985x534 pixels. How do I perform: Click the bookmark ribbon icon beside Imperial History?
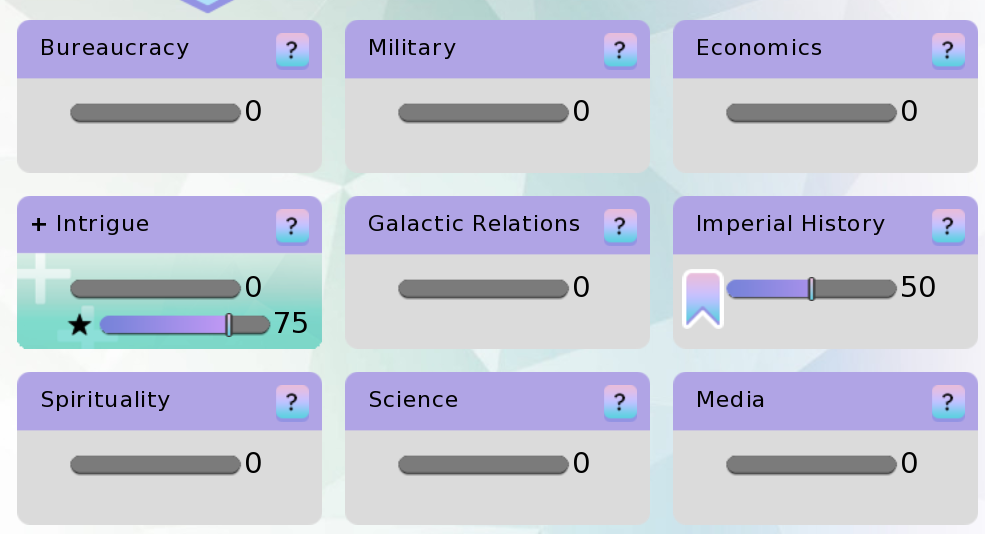[702, 298]
